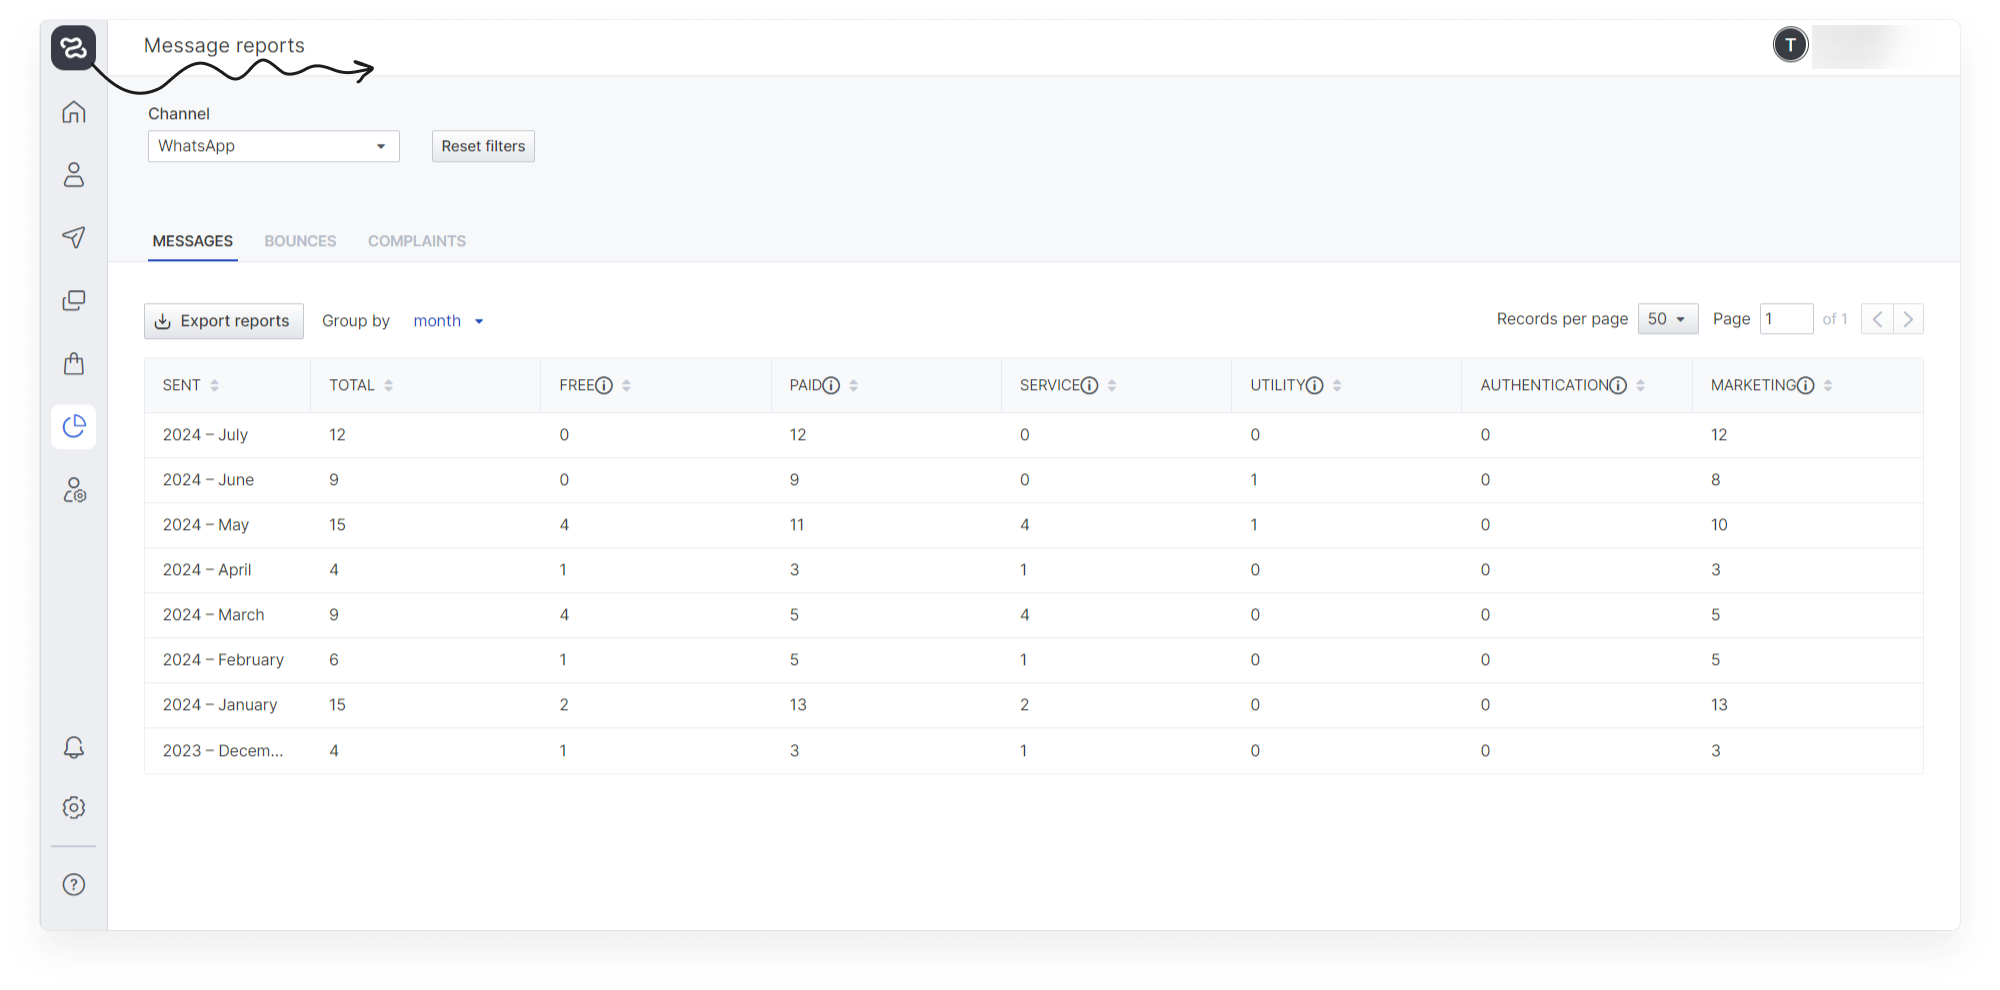Click the Export reports button
This screenshot has height=990, width=2000.
point(224,321)
